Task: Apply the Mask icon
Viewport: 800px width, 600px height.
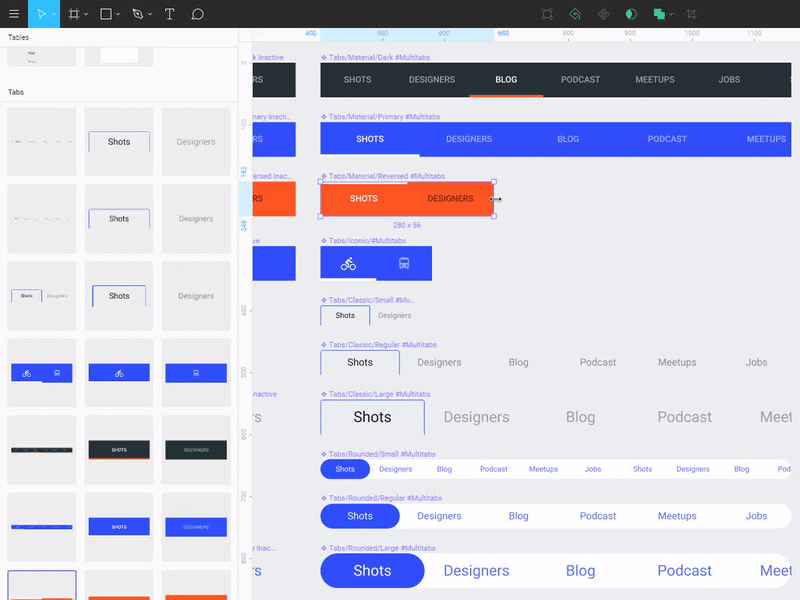Action: point(630,14)
